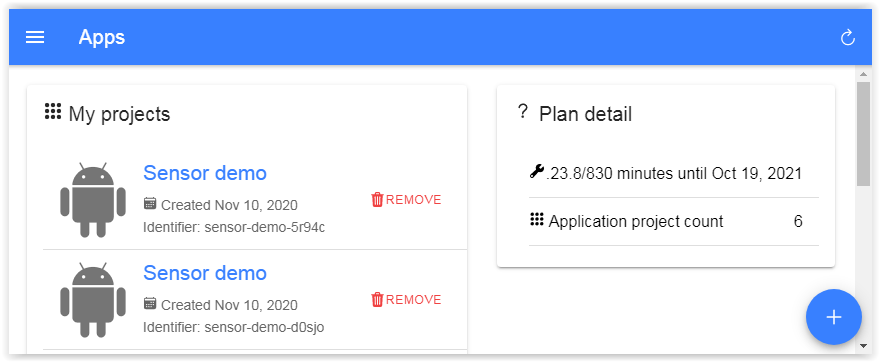The width and height of the screenshot is (880, 362).
Task: Click Android robot icon of sensor-demo-d0sjo
Action: coord(93,300)
